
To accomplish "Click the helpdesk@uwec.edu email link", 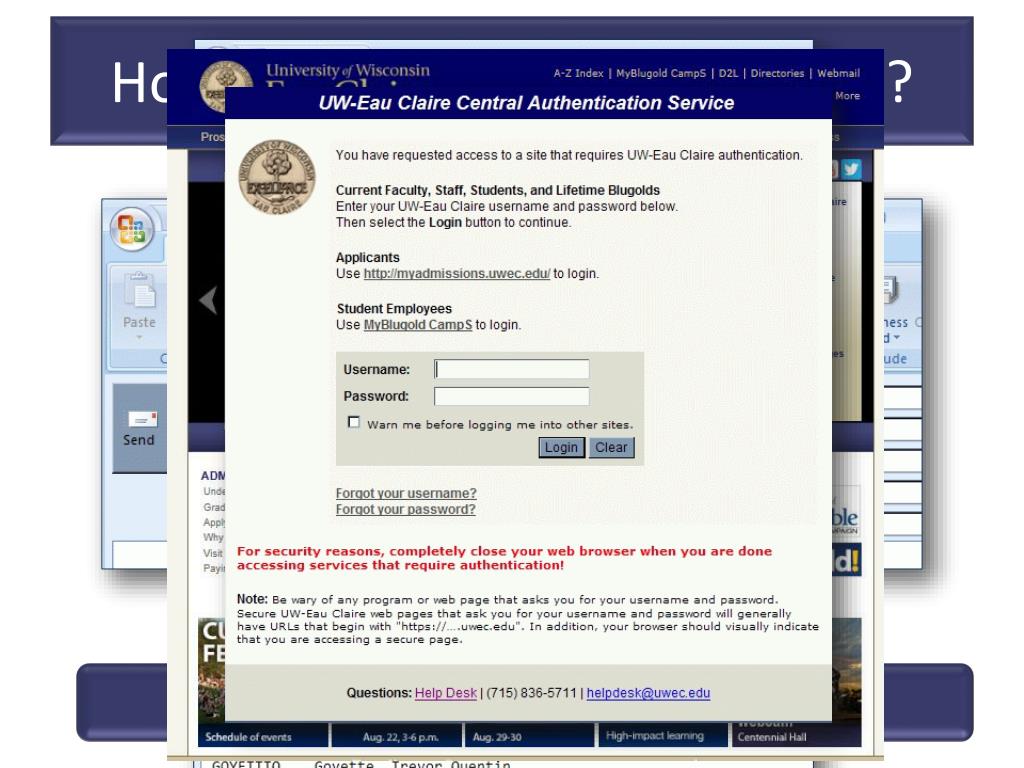I will point(648,693).
